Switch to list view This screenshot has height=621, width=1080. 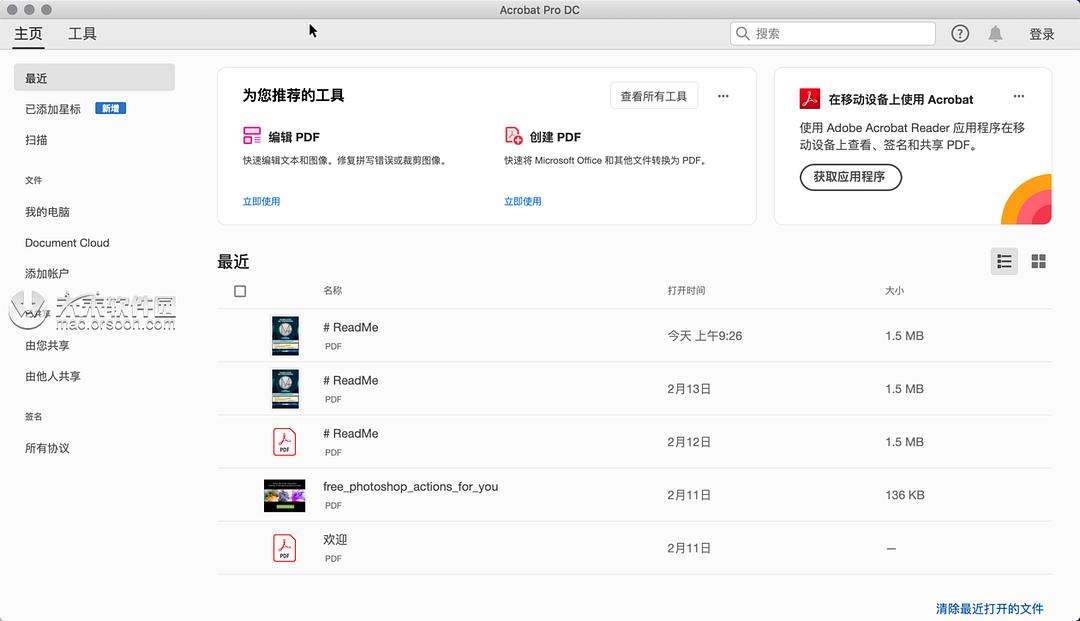pyautogui.click(x=1004, y=261)
